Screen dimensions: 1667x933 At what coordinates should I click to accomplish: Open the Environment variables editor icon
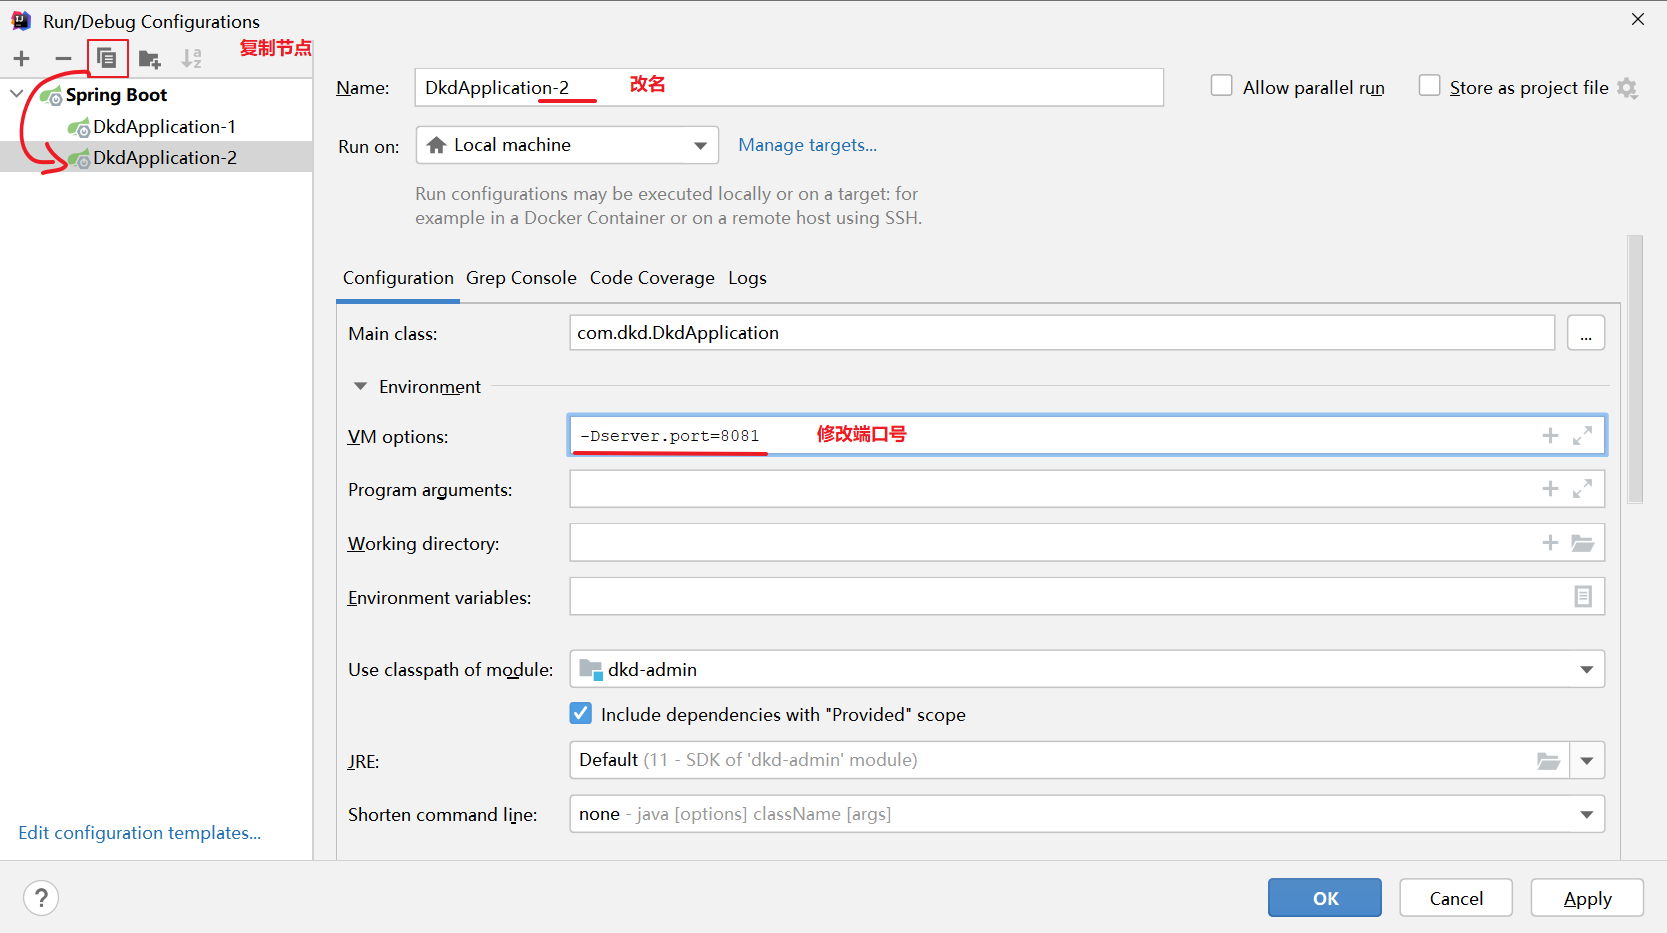(x=1583, y=597)
